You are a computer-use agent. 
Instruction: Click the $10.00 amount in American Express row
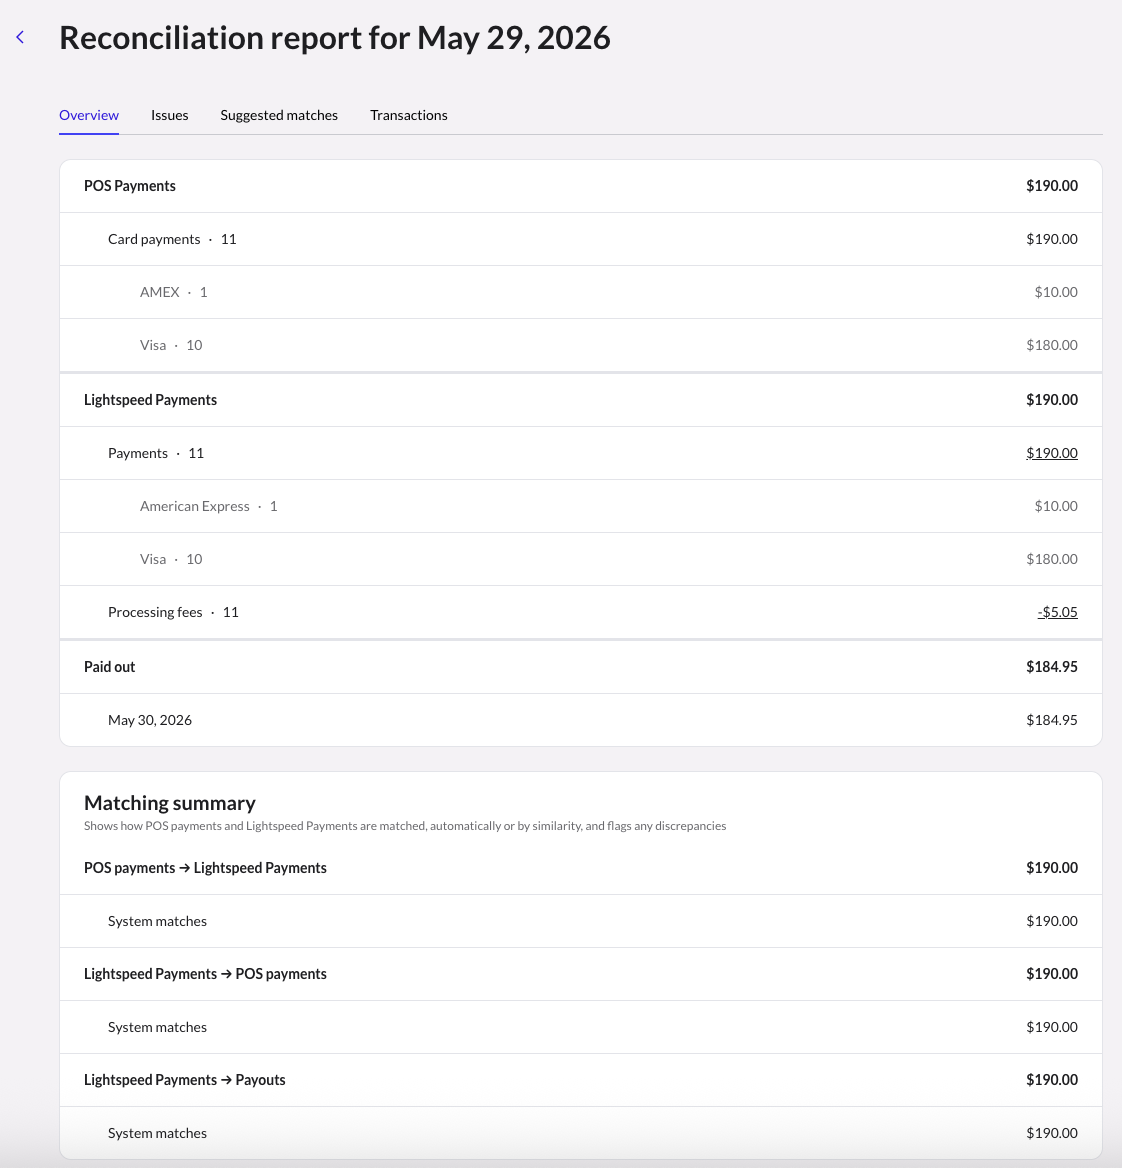click(x=1056, y=506)
